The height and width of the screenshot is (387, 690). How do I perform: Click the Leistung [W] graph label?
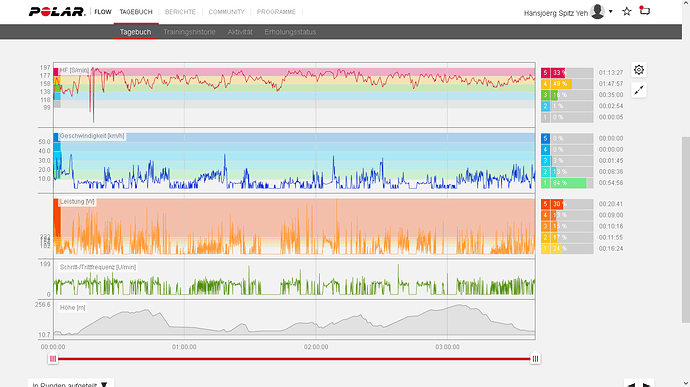(77, 202)
